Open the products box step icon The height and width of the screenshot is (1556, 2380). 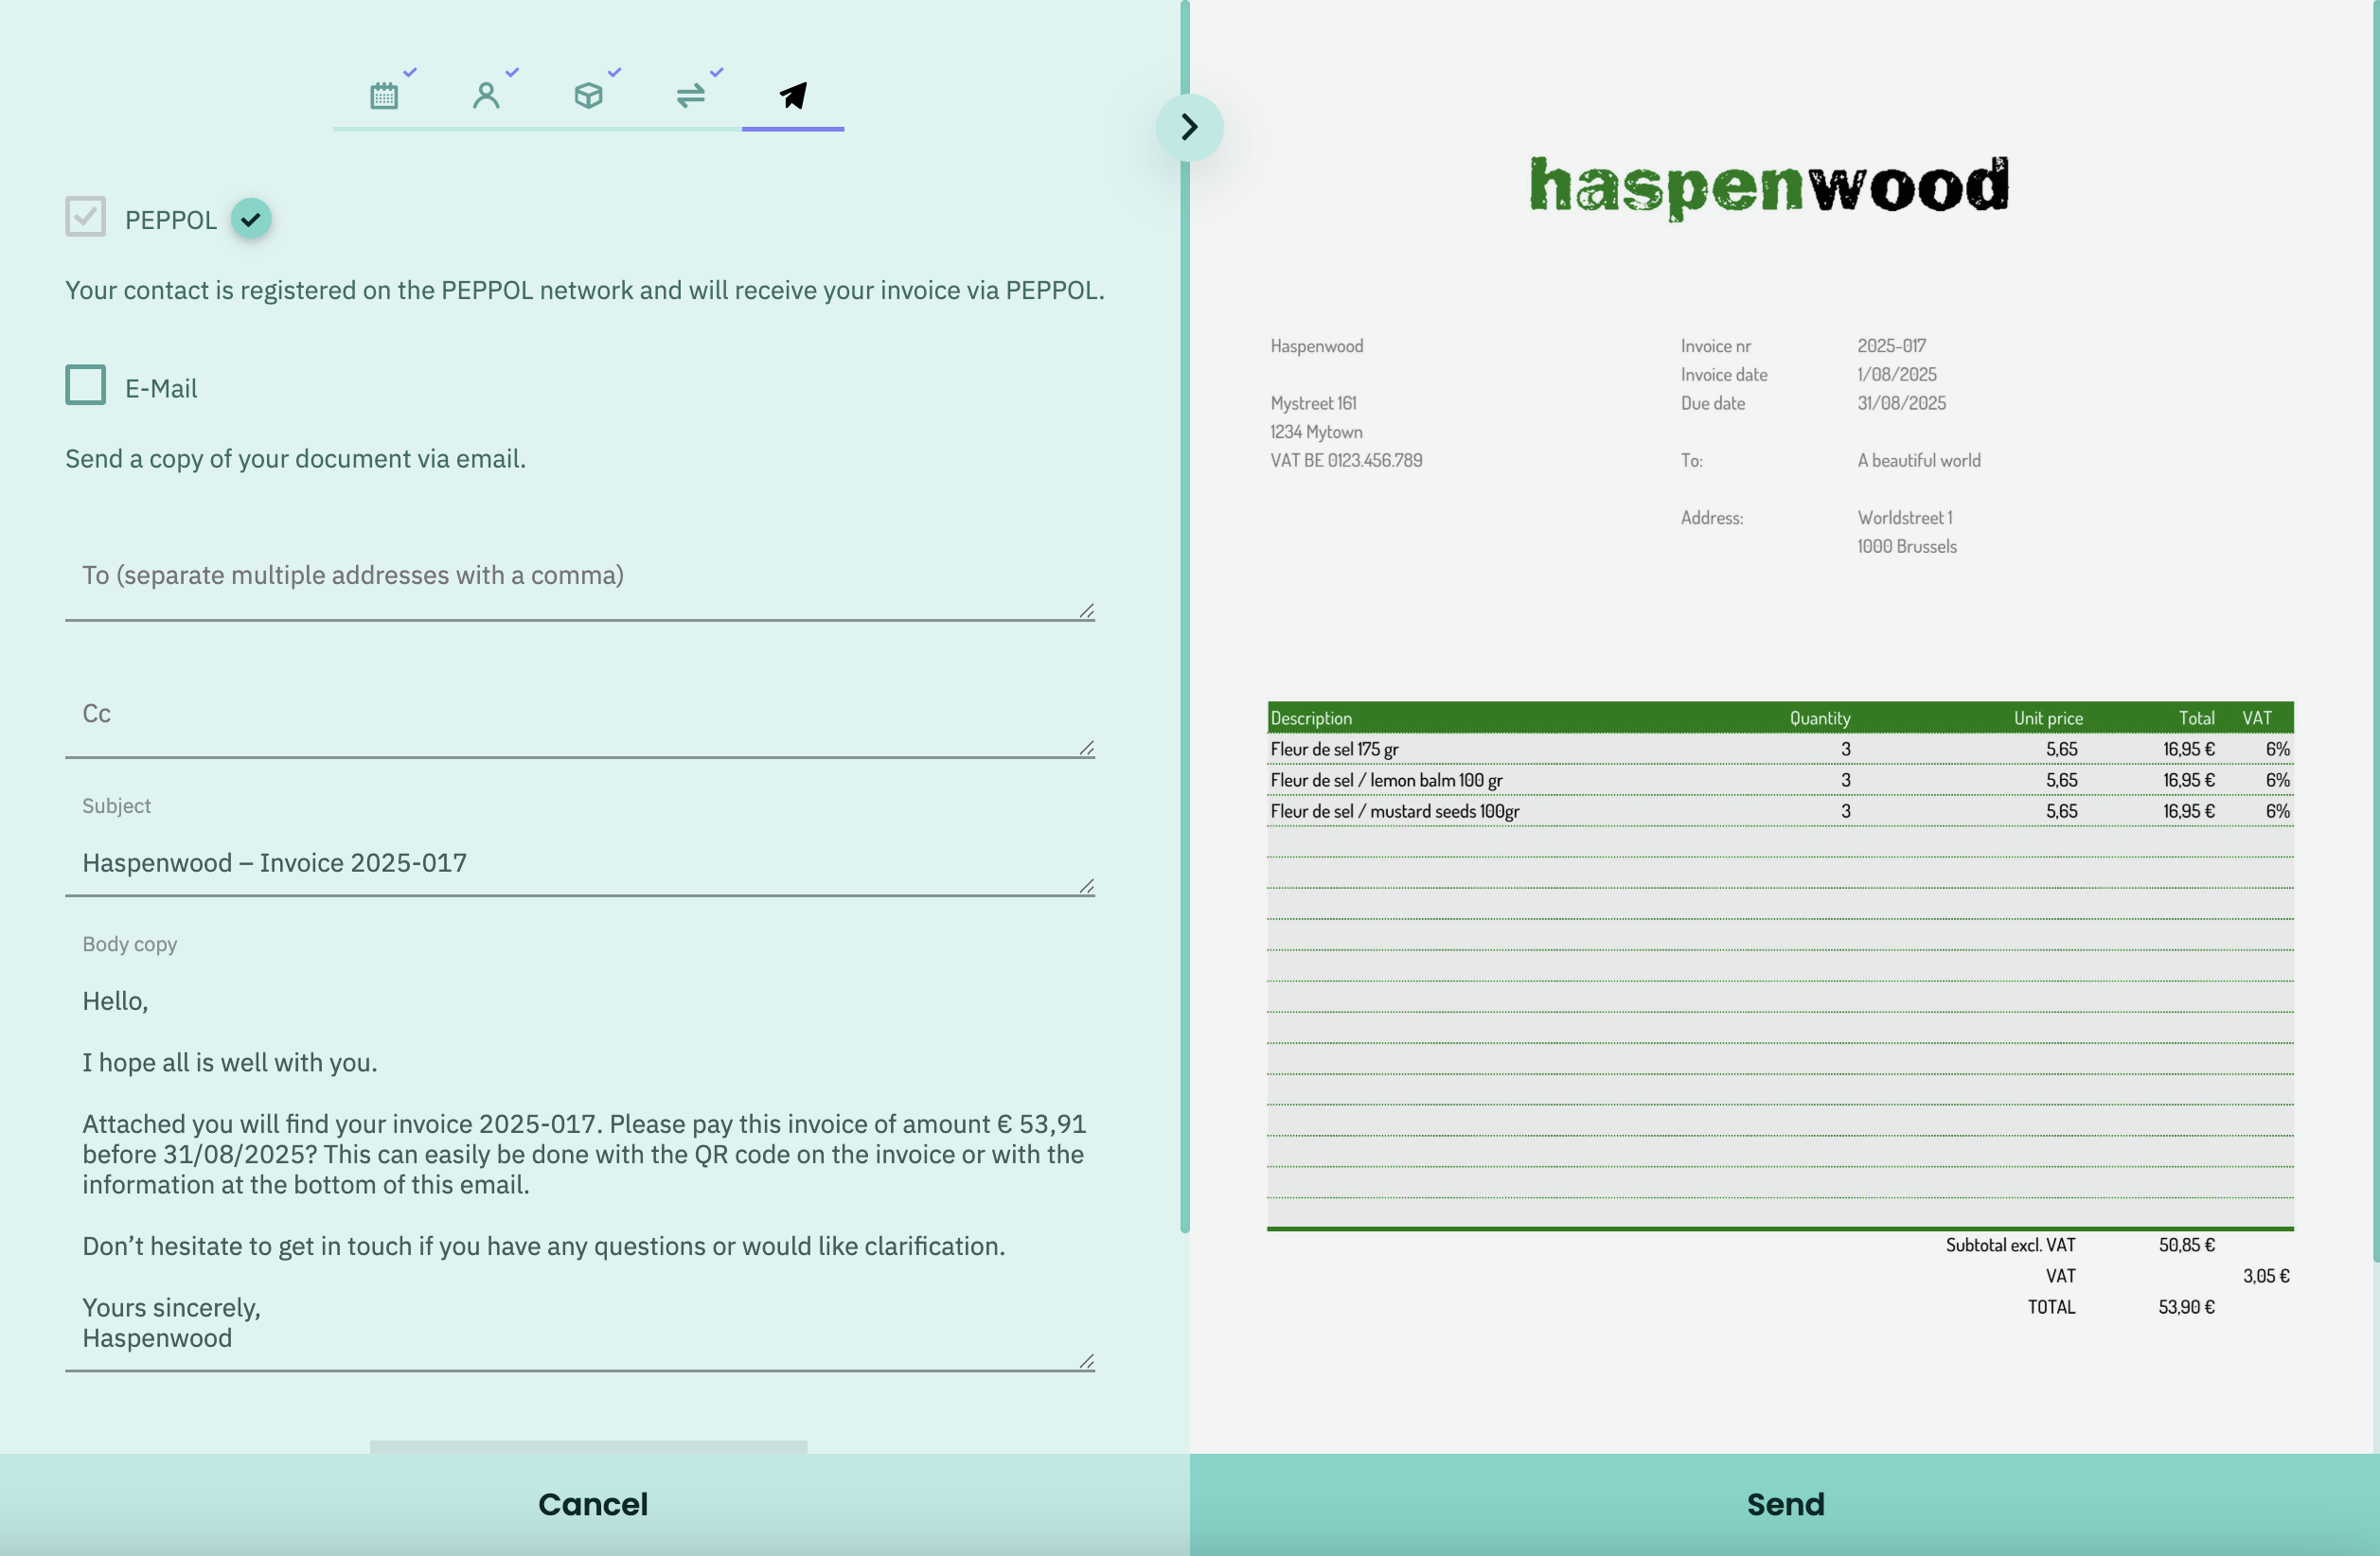[x=588, y=95]
